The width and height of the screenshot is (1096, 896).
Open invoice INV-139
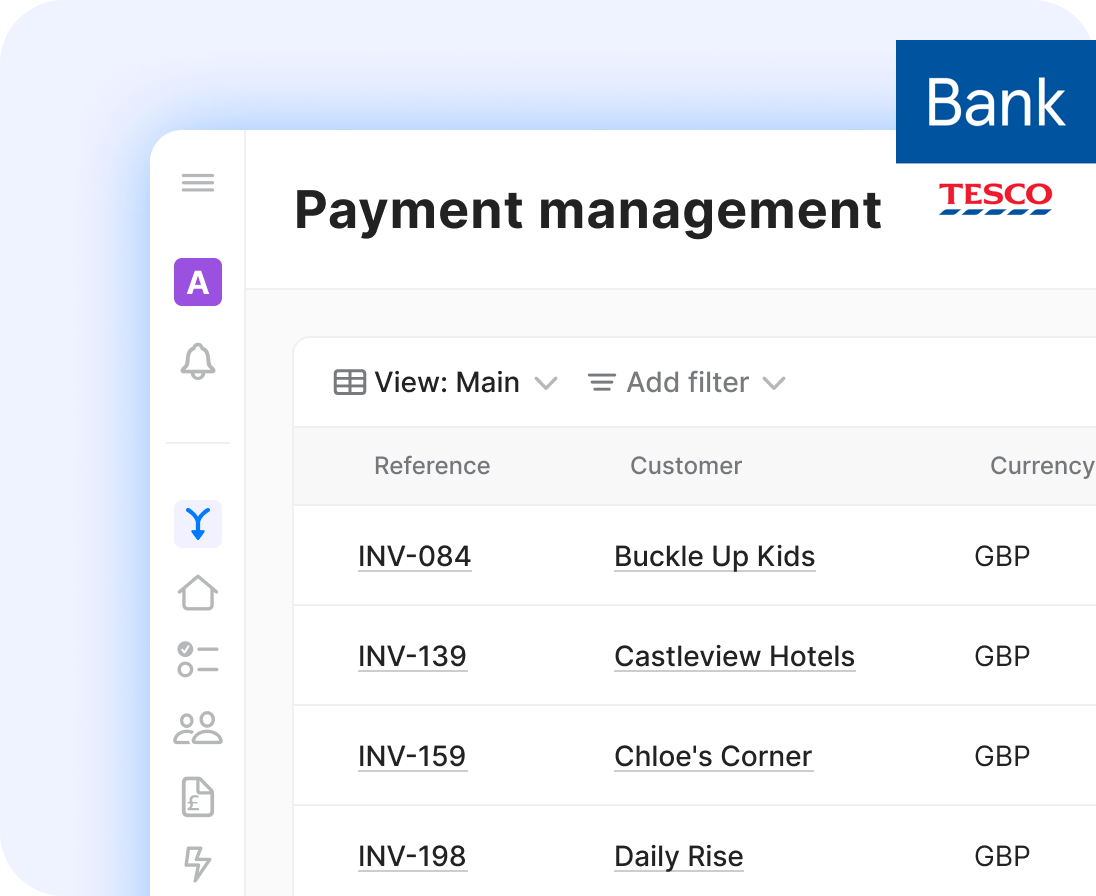point(412,656)
